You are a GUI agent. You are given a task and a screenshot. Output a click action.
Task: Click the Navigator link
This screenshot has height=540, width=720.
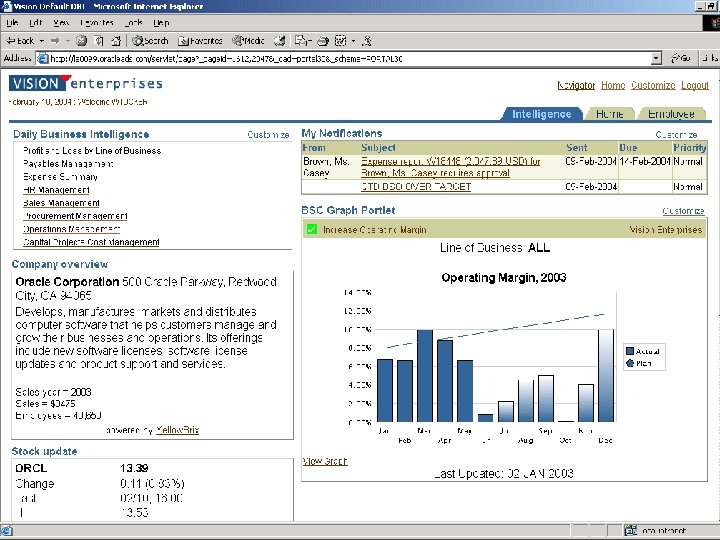[576, 85]
